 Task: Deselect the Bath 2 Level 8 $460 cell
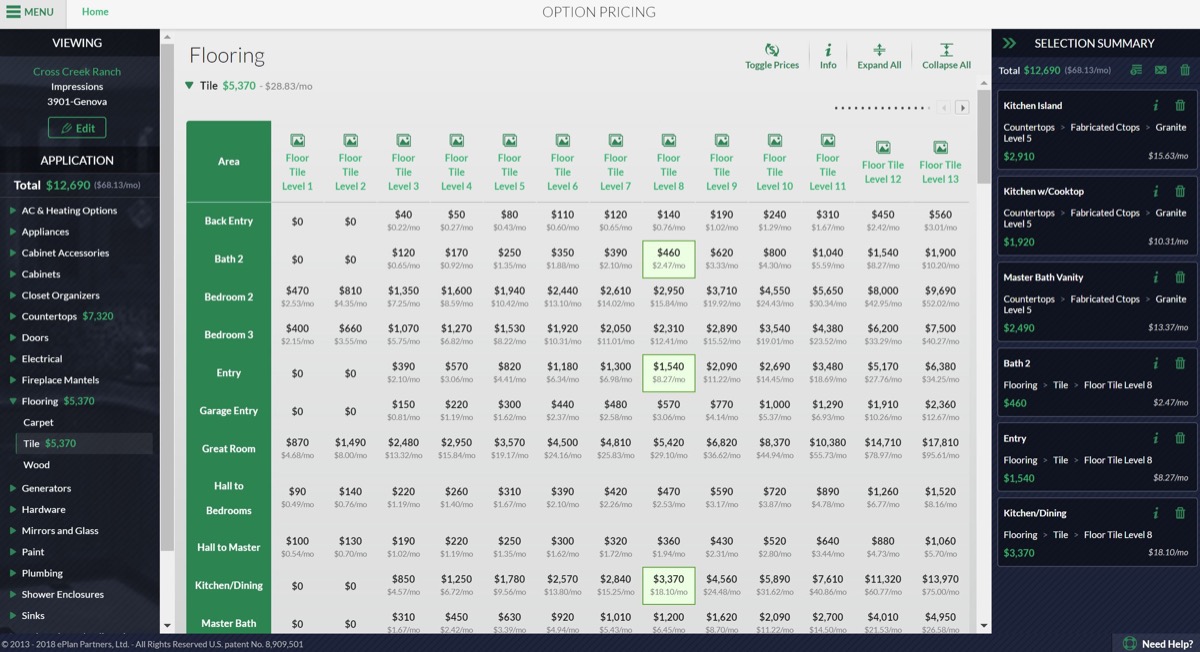point(668,259)
